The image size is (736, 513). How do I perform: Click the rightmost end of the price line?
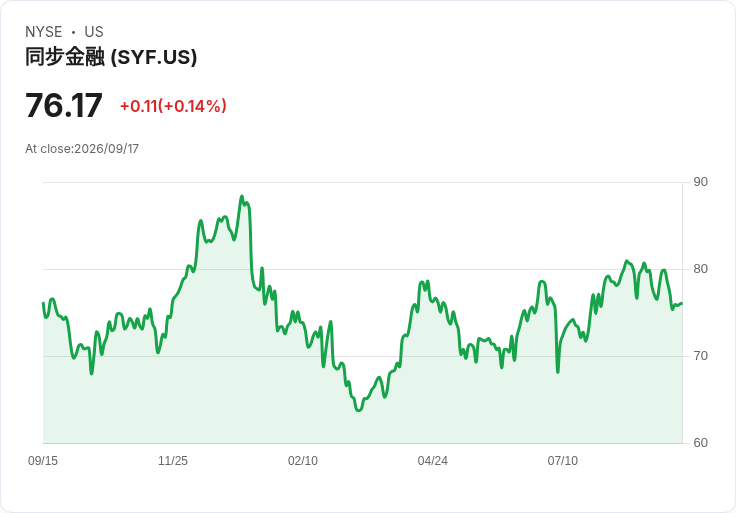[x=682, y=304]
